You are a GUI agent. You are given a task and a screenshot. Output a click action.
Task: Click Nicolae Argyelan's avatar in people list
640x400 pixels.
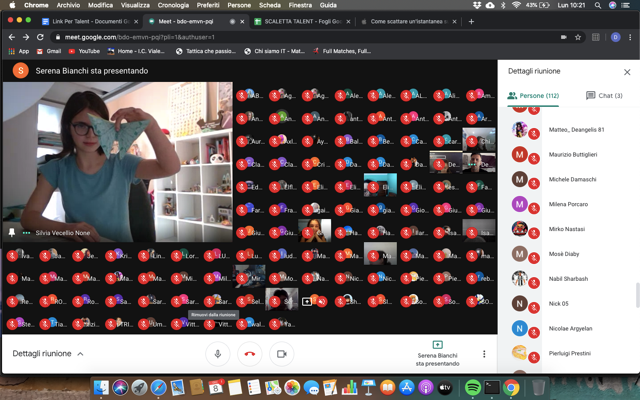coord(519,327)
